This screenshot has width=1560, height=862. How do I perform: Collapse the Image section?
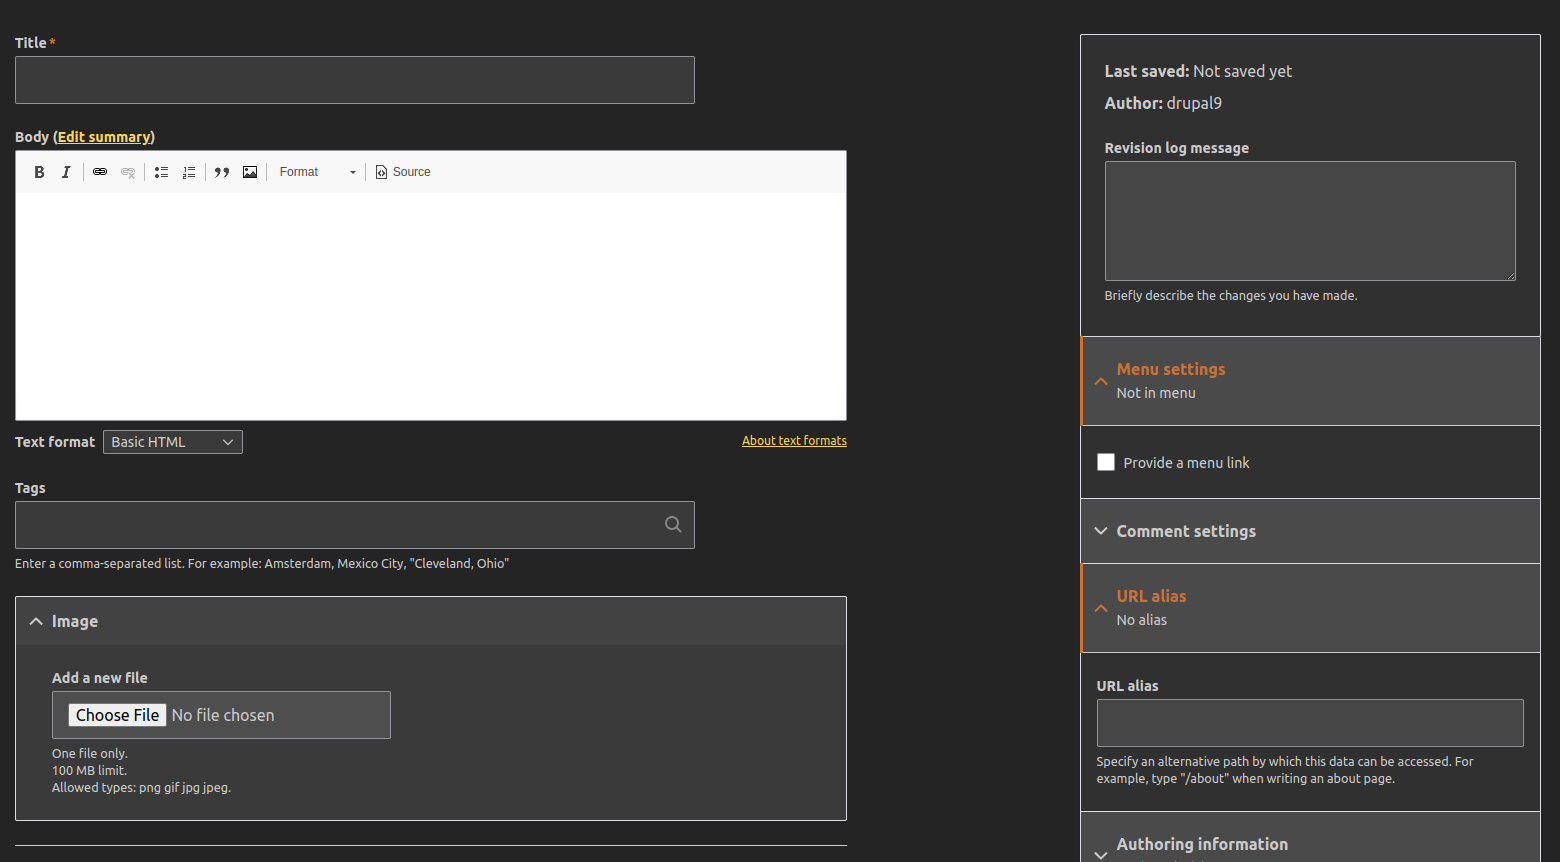[75, 621]
